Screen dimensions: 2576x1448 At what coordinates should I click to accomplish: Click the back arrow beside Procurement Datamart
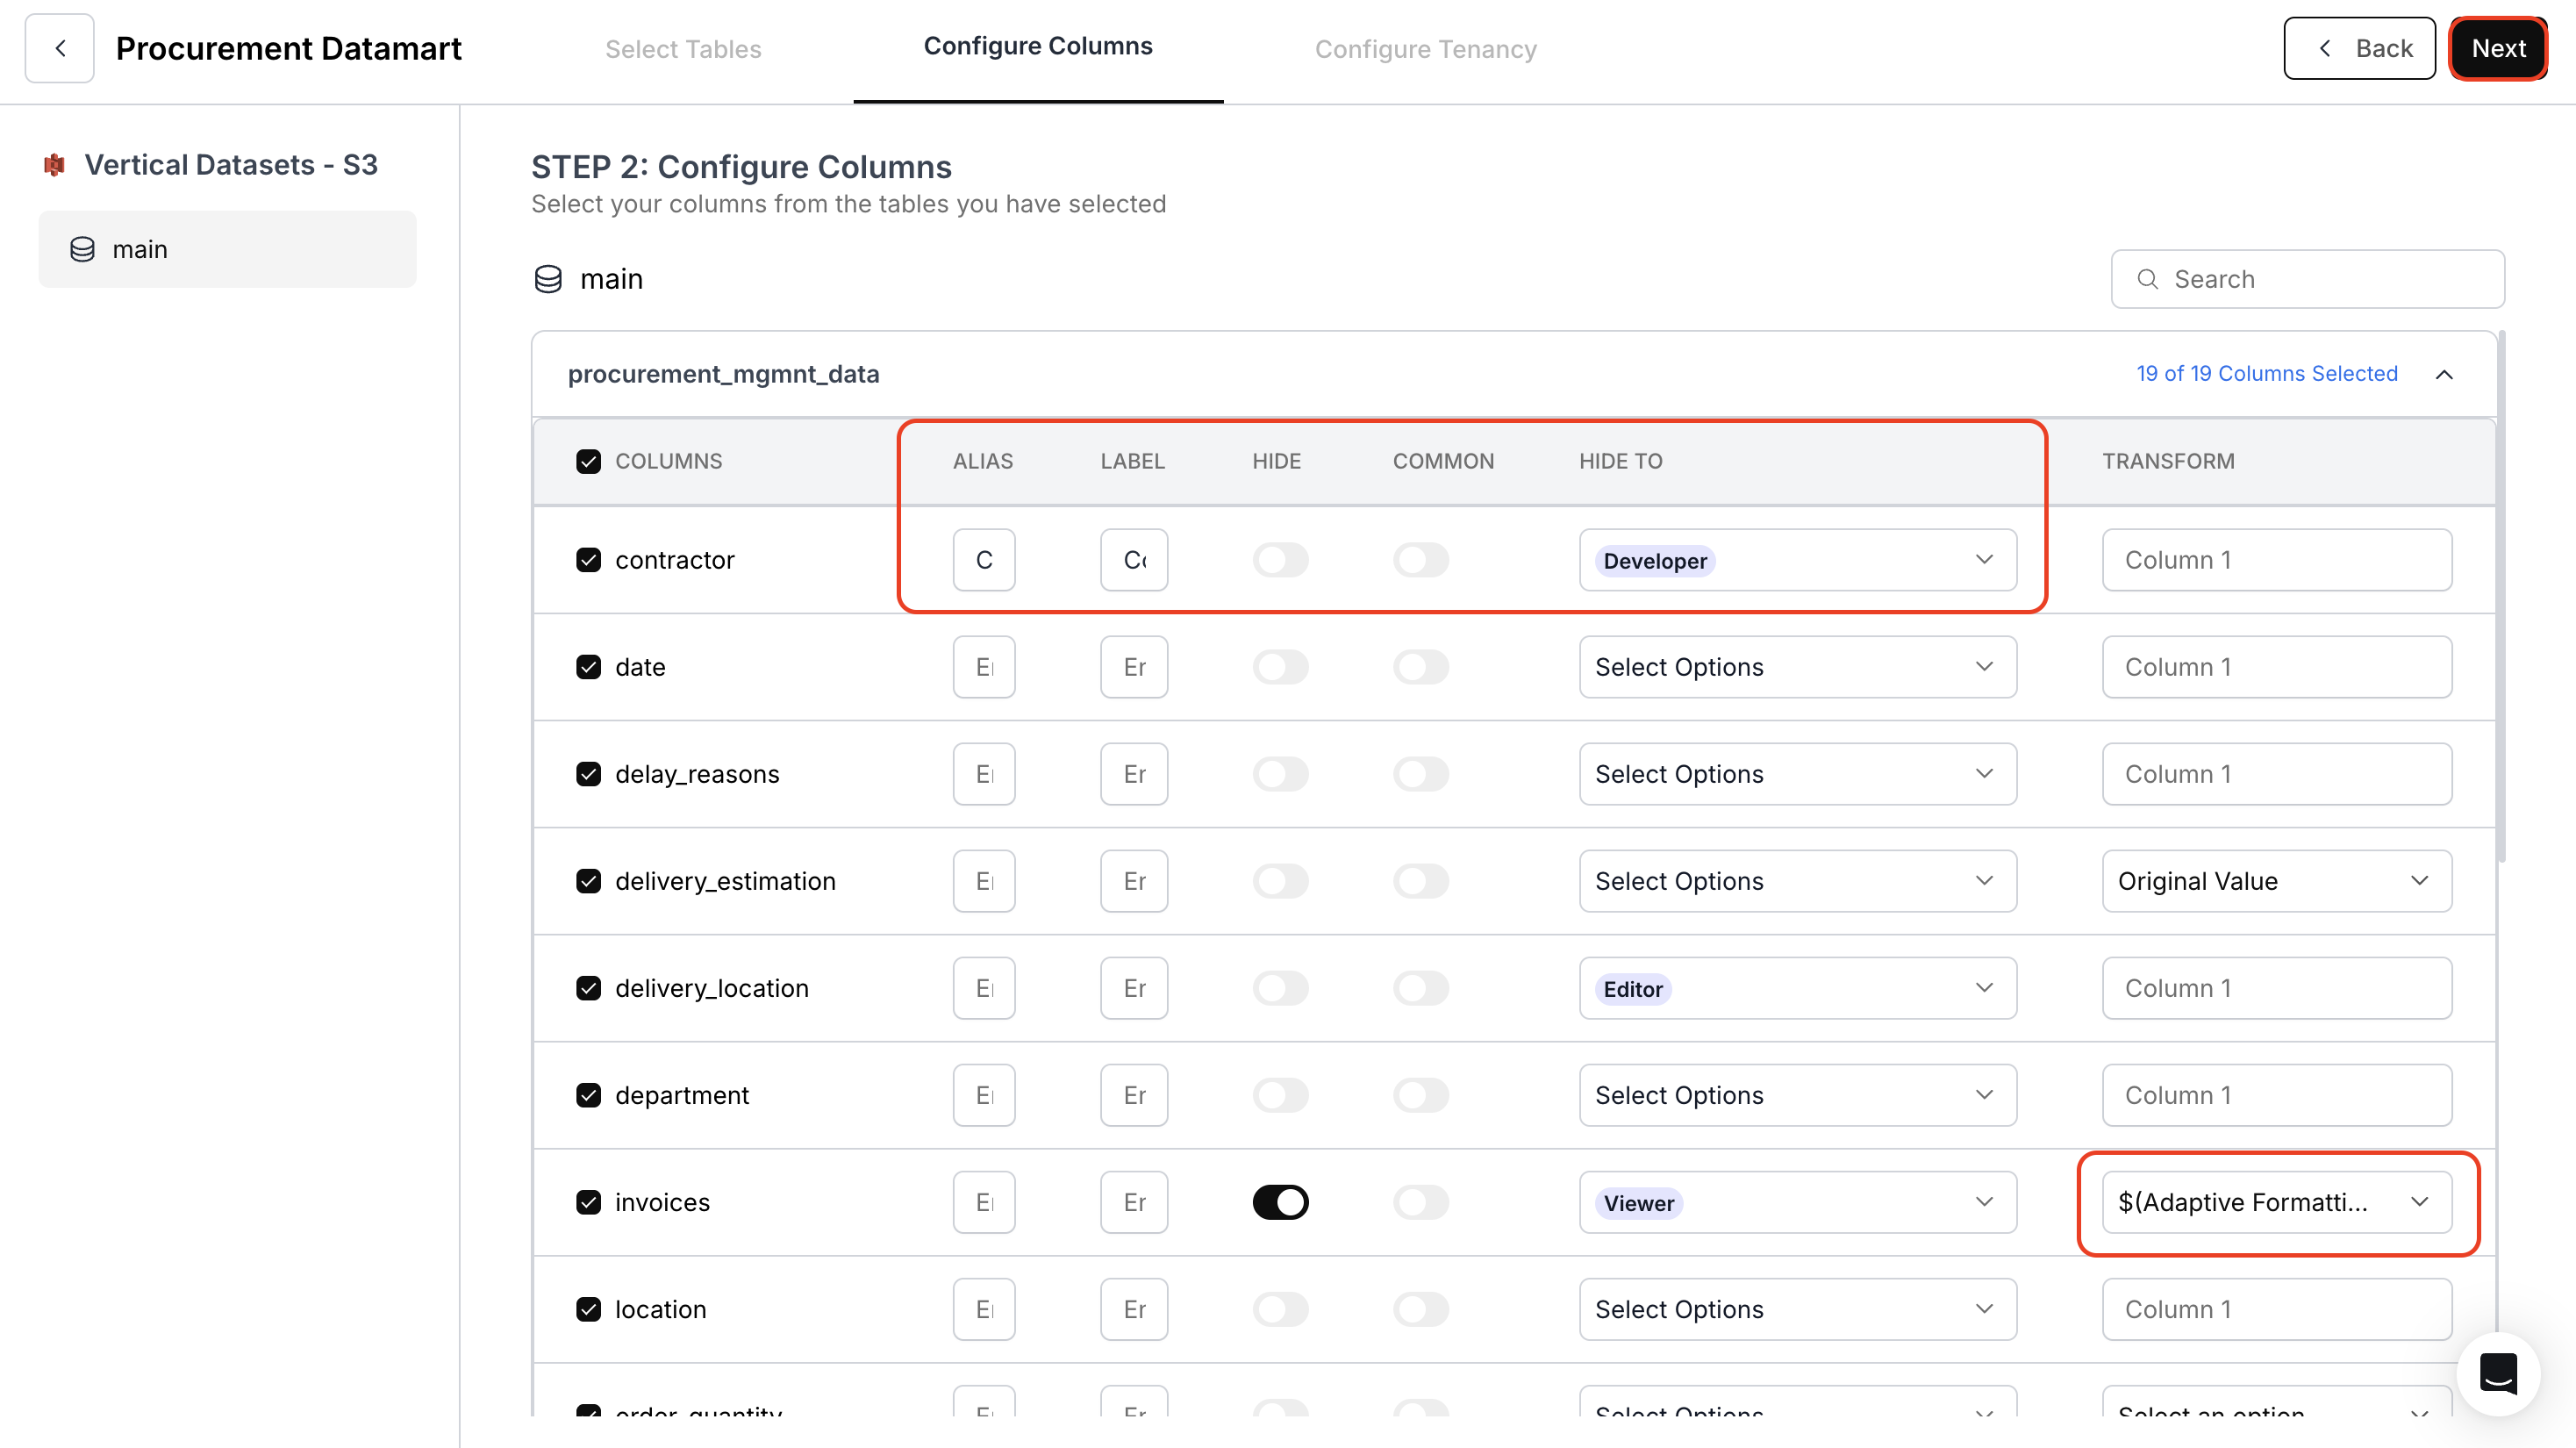tap(59, 47)
